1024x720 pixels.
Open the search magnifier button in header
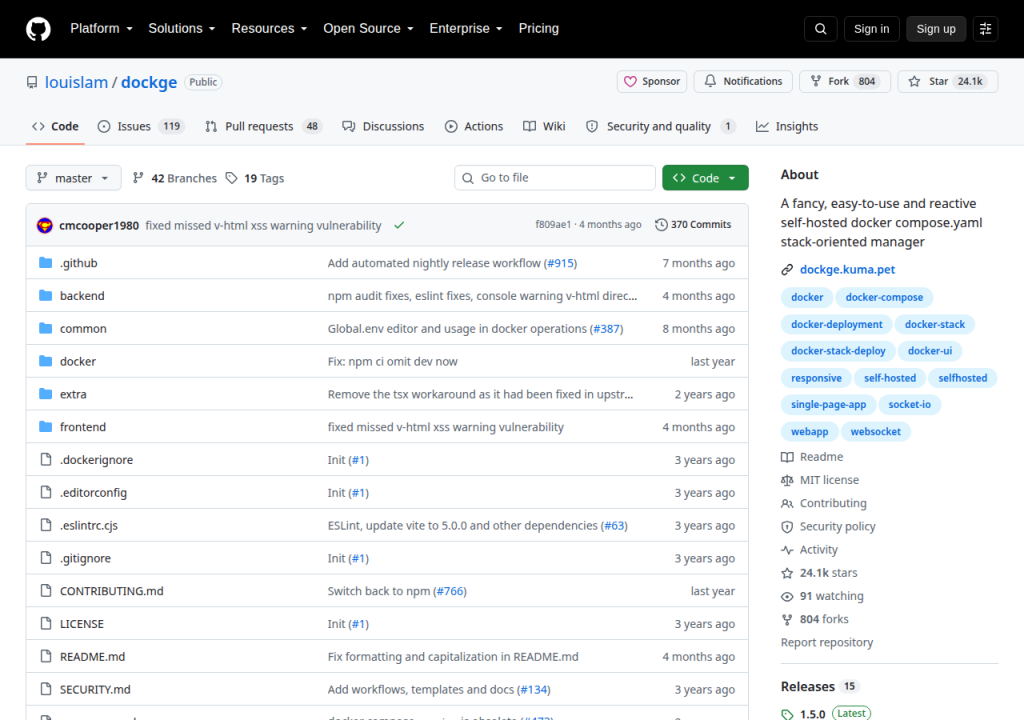820,29
